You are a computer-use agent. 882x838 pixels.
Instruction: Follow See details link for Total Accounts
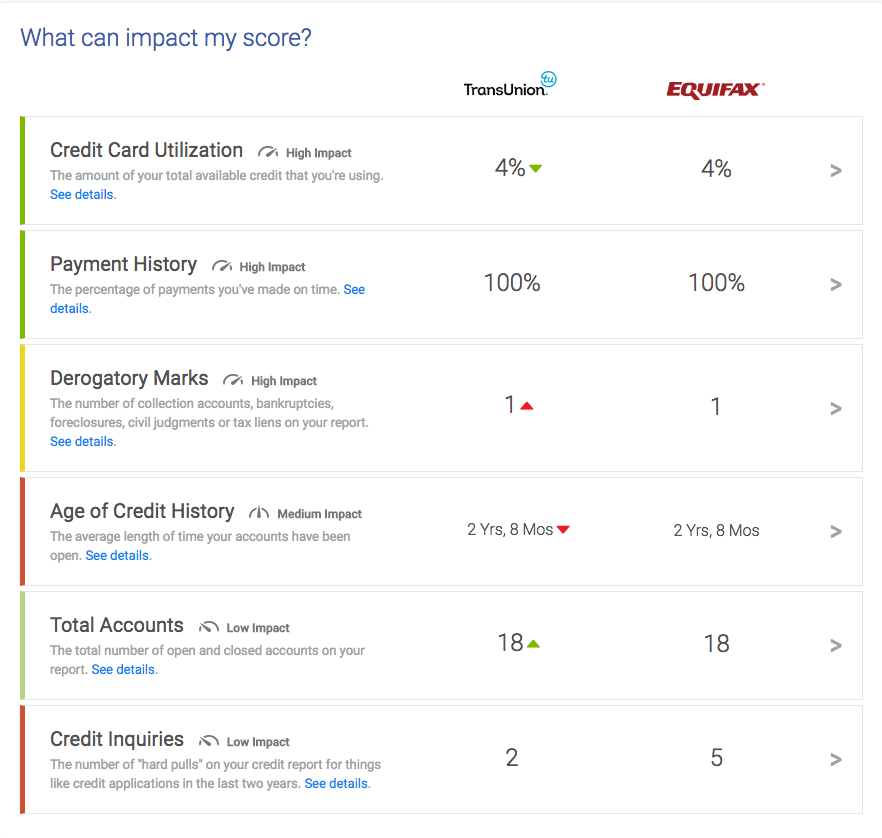pos(123,669)
